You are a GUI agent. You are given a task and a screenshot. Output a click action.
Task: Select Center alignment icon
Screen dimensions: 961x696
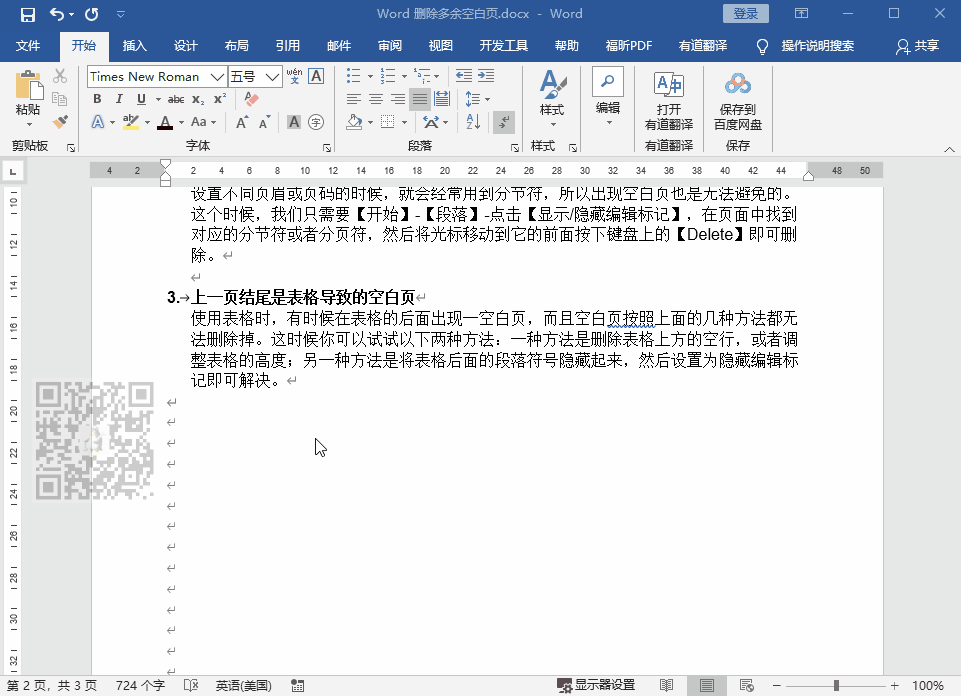coord(376,99)
